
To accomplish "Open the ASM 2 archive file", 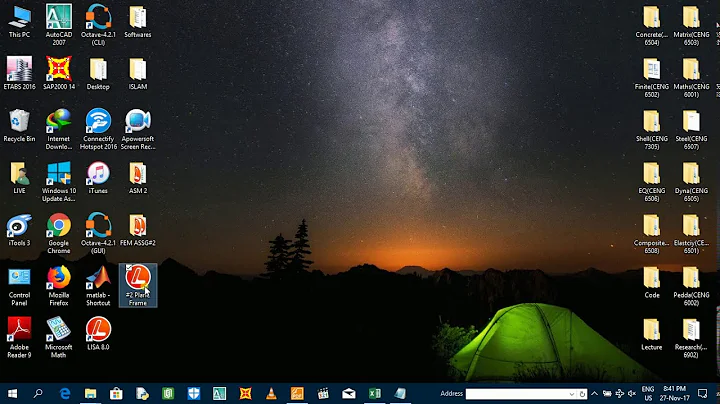I will click(x=138, y=178).
